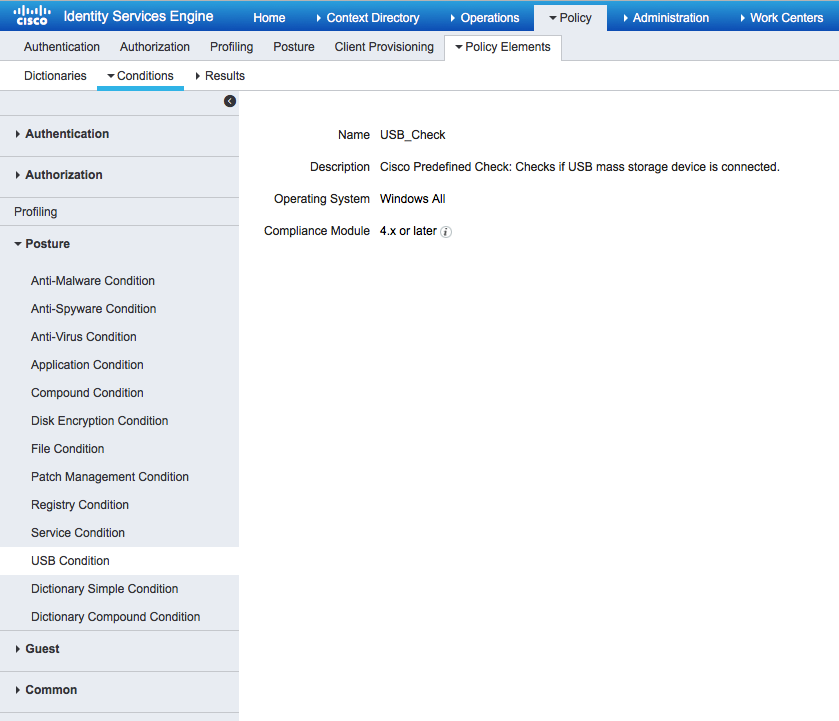Click the Cisco logo
Screen dimensions: 839x721
(32, 16)
